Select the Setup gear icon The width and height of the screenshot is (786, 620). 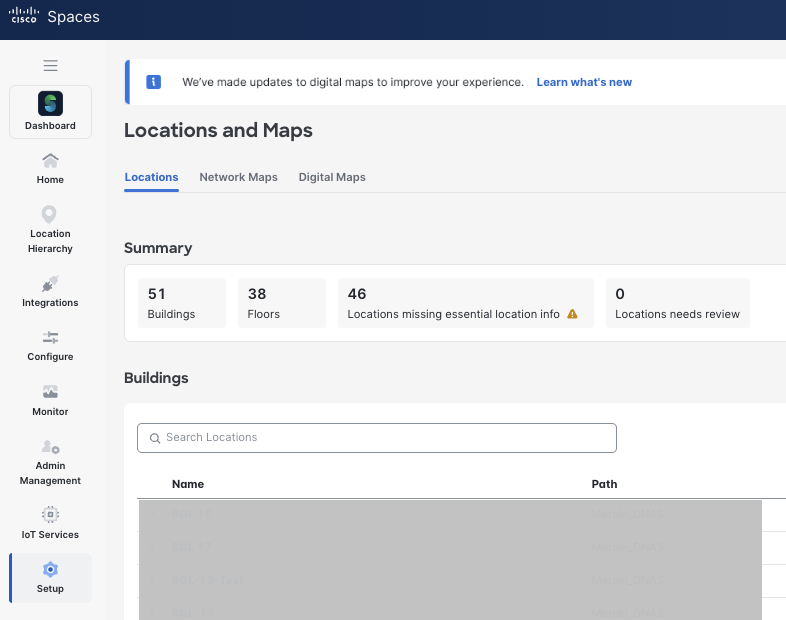[x=50, y=570]
